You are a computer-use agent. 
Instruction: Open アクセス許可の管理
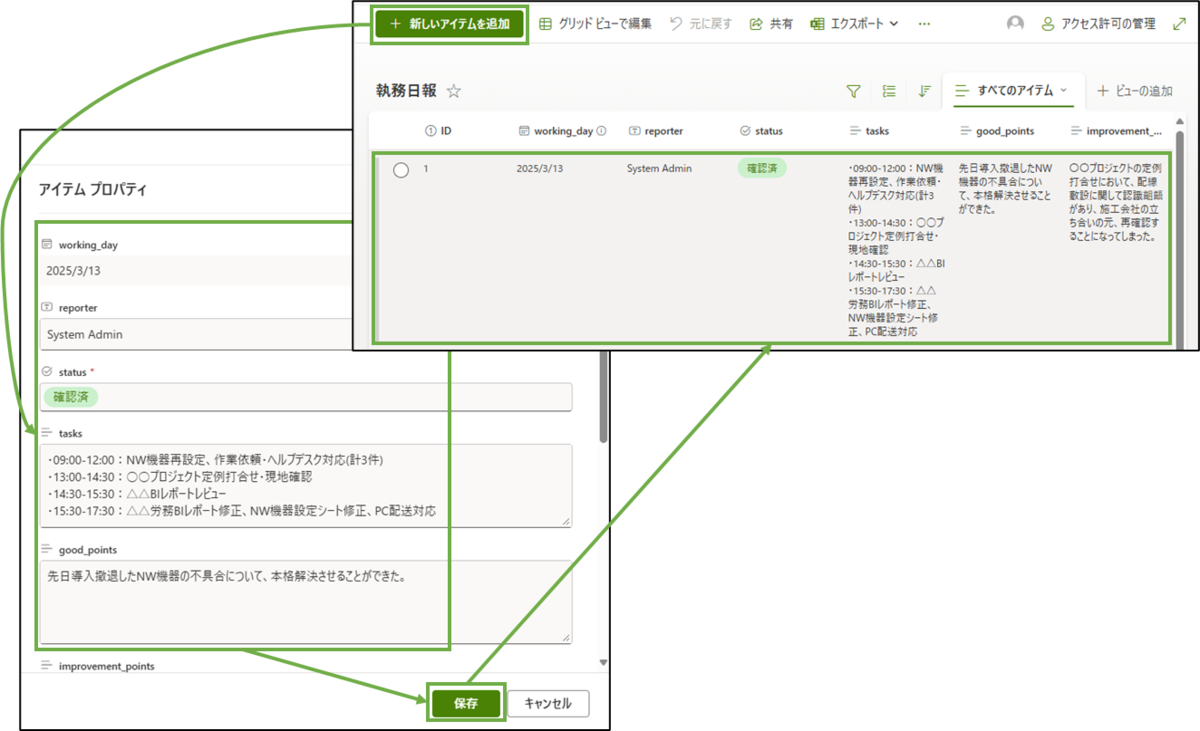click(x=1098, y=24)
